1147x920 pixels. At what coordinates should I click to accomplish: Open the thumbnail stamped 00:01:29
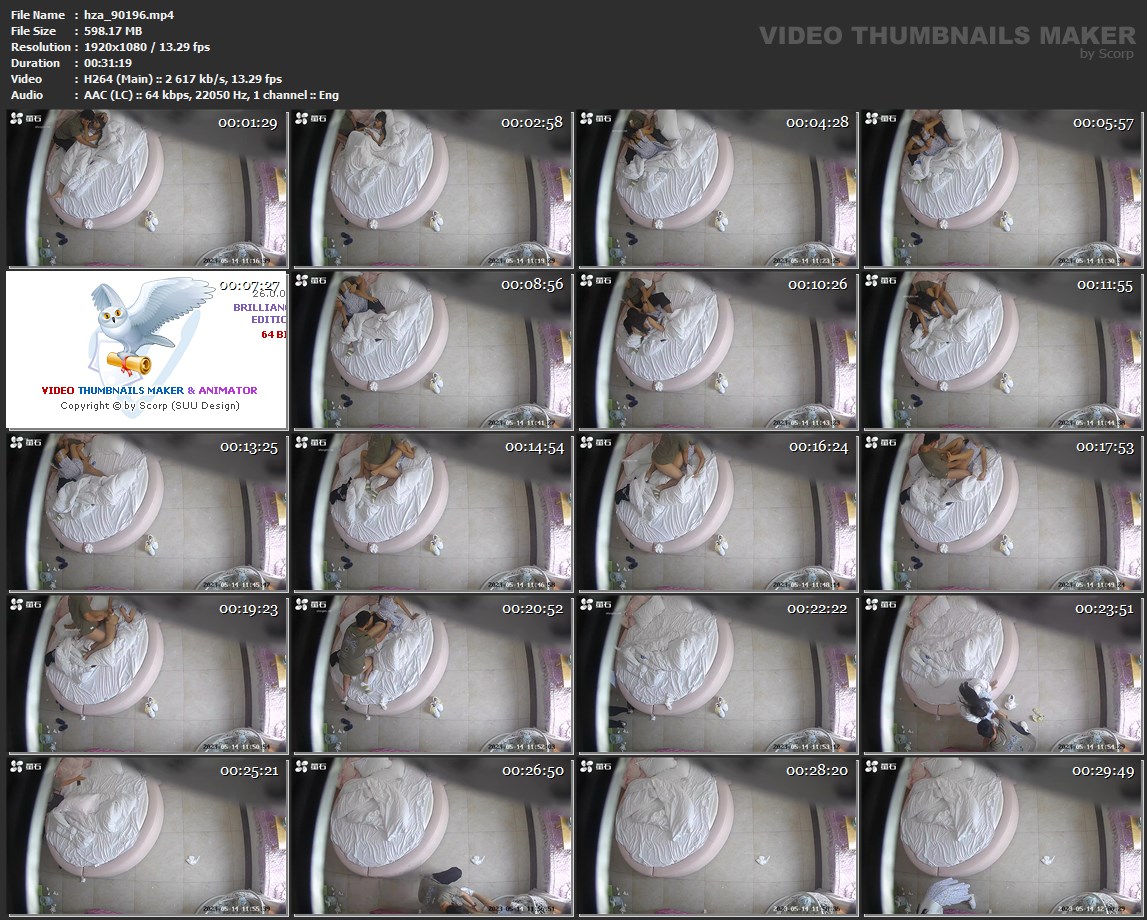147,189
